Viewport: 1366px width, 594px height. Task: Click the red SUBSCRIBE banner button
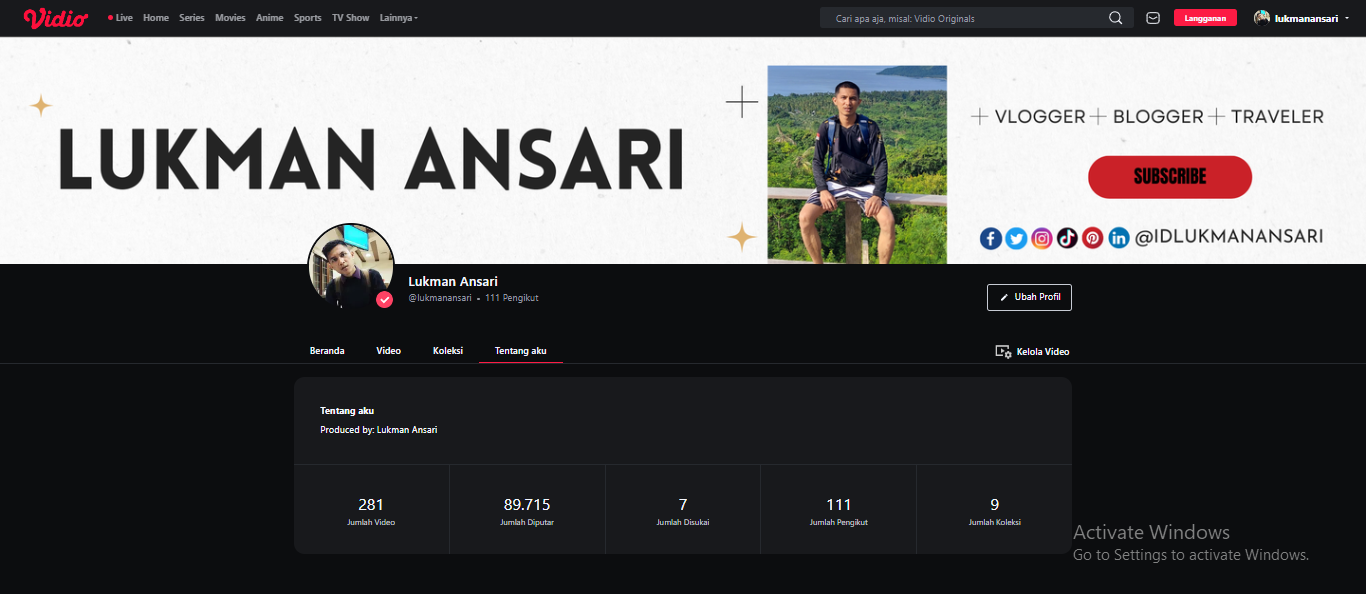(x=1169, y=177)
